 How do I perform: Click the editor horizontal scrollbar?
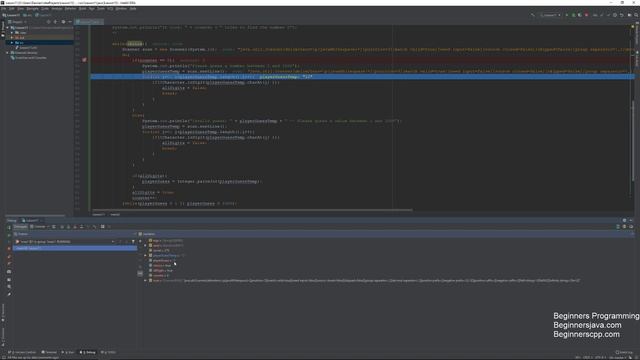252,210
